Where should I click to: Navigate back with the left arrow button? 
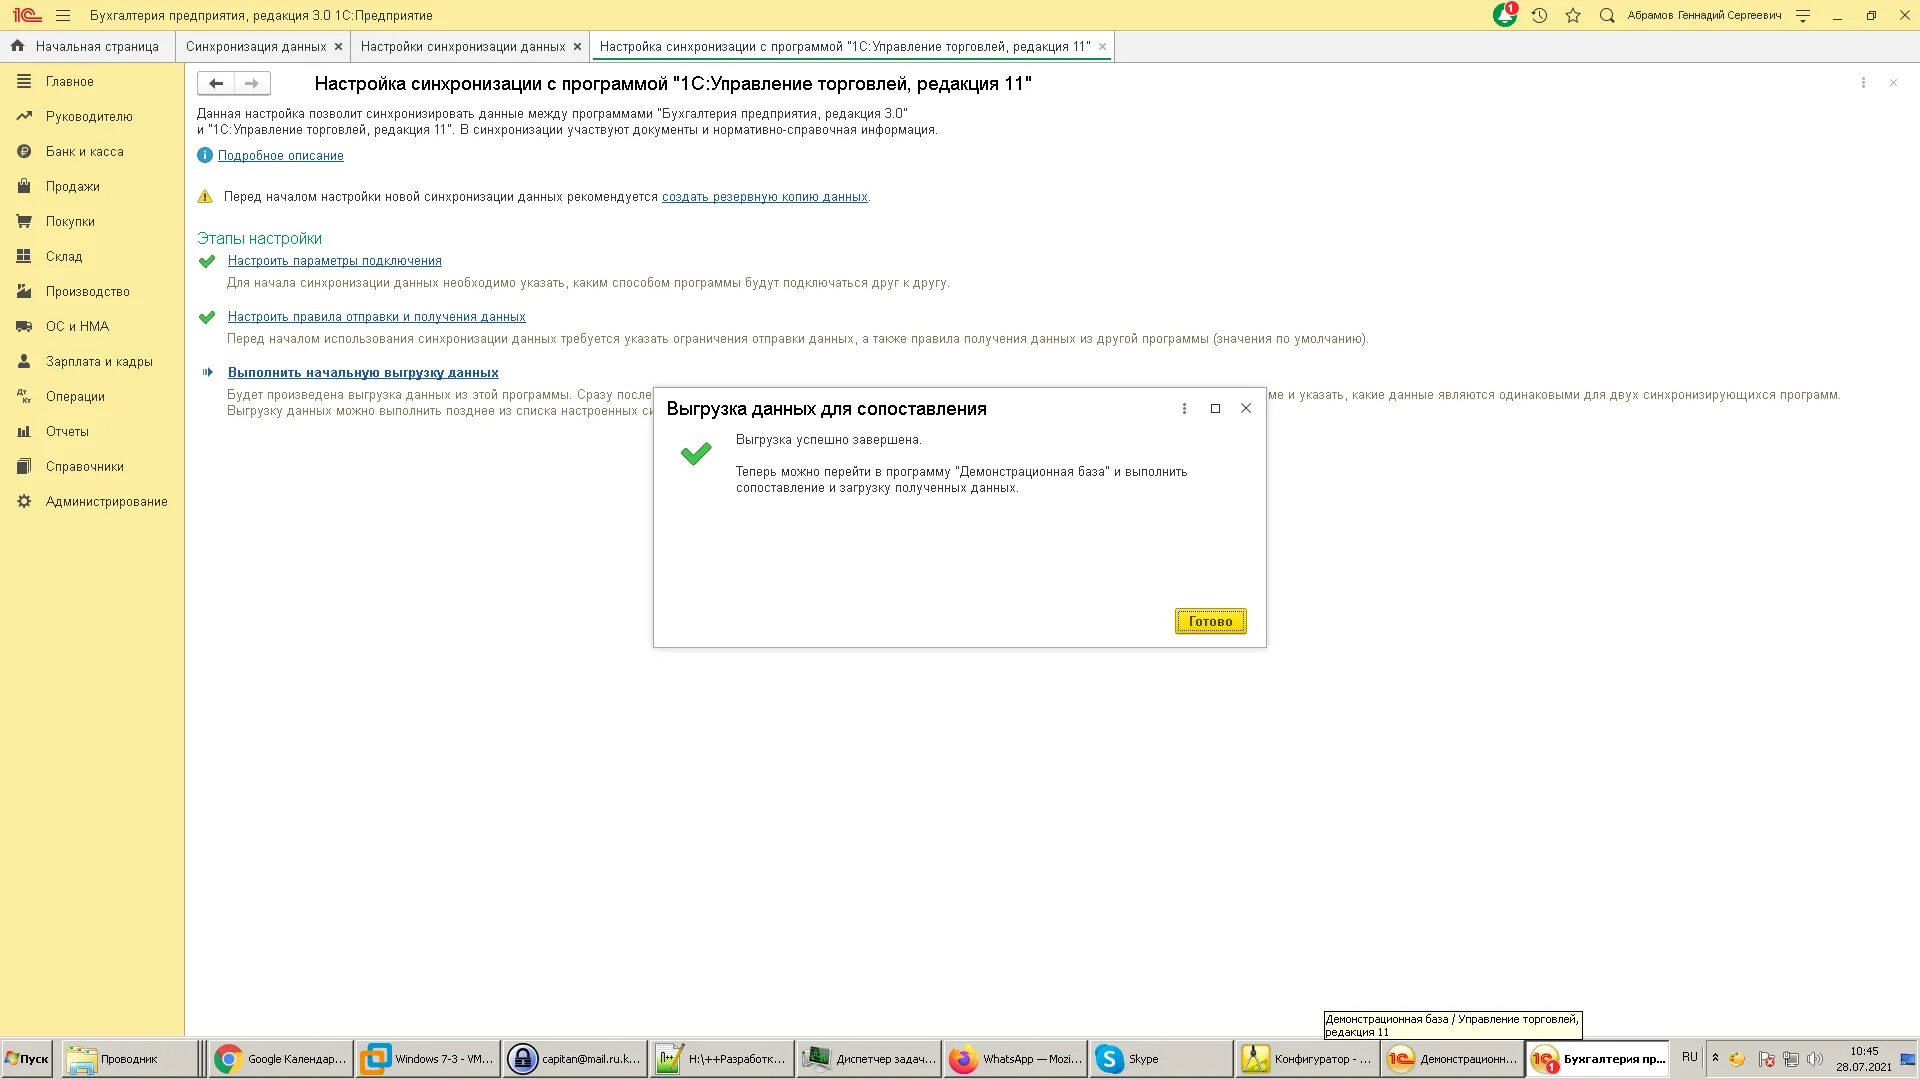215,84
